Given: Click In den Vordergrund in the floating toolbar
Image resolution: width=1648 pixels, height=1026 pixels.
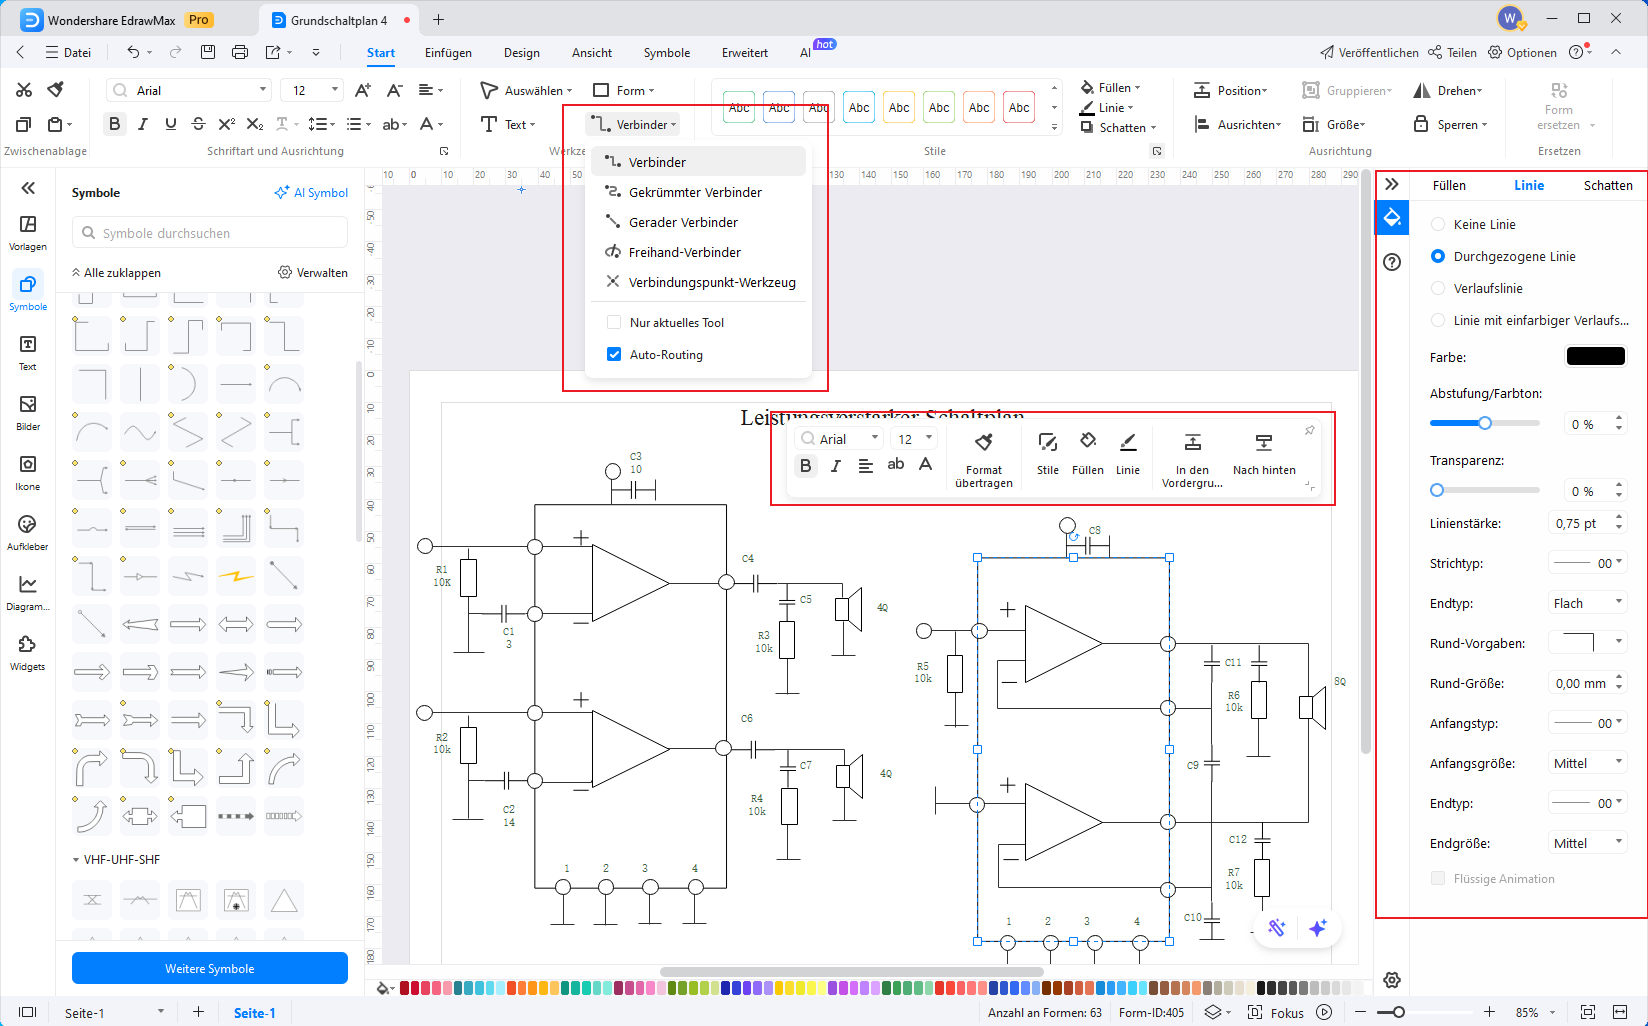Looking at the screenshot, I should click(x=1192, y=460).
